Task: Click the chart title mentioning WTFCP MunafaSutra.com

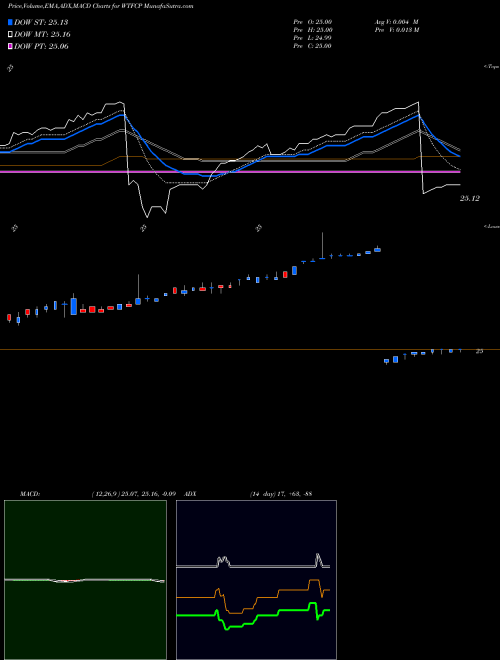Action: 101,7
